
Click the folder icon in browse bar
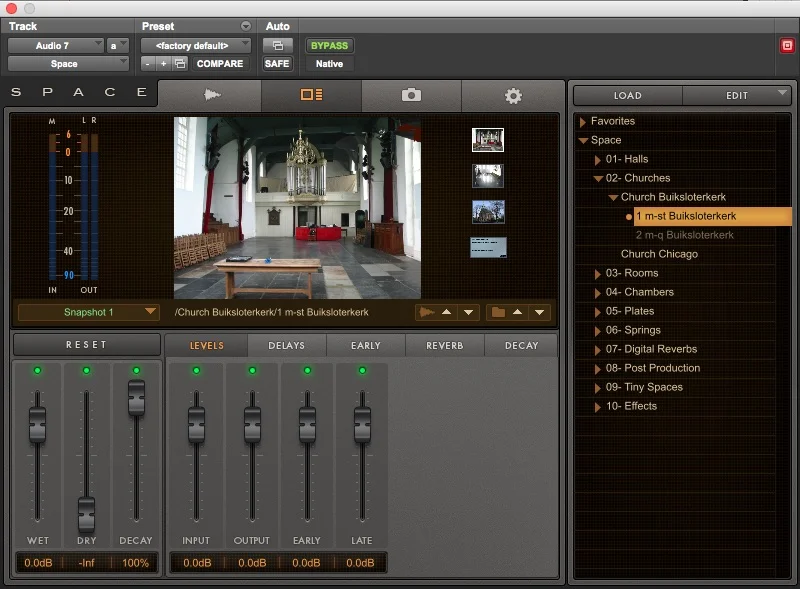click(x=498, y=312)
